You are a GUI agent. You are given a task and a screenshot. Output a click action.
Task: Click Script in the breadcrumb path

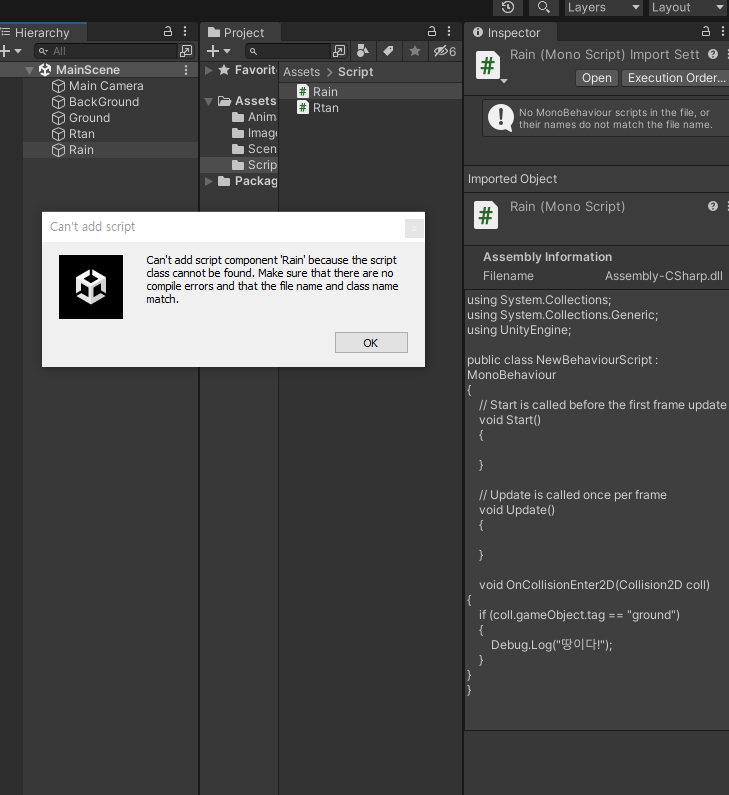[355, 72]
